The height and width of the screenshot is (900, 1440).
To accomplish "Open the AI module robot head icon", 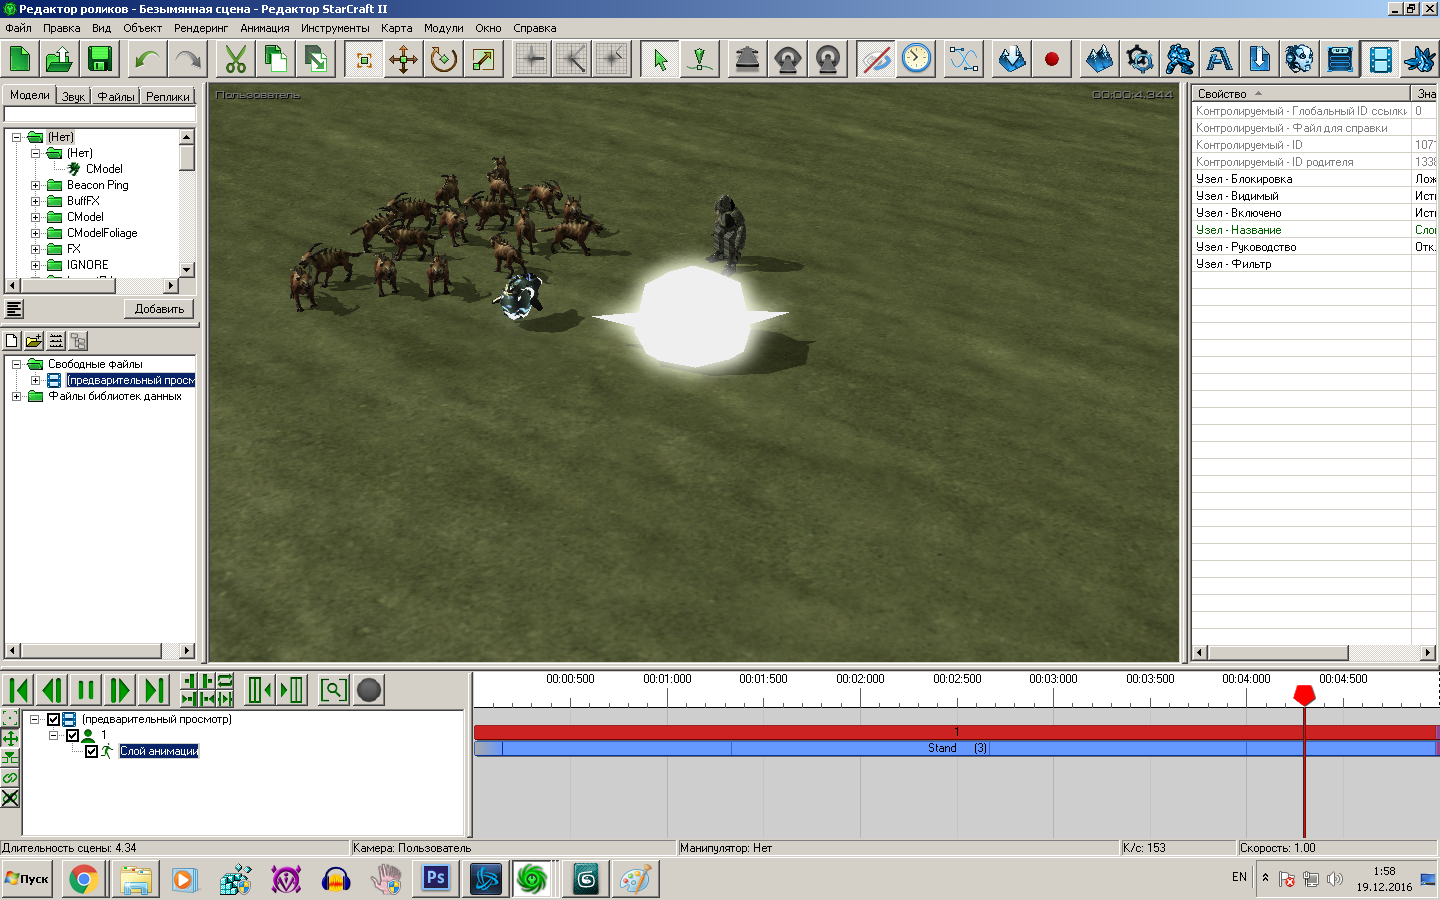I will (x=1300, y=59).
